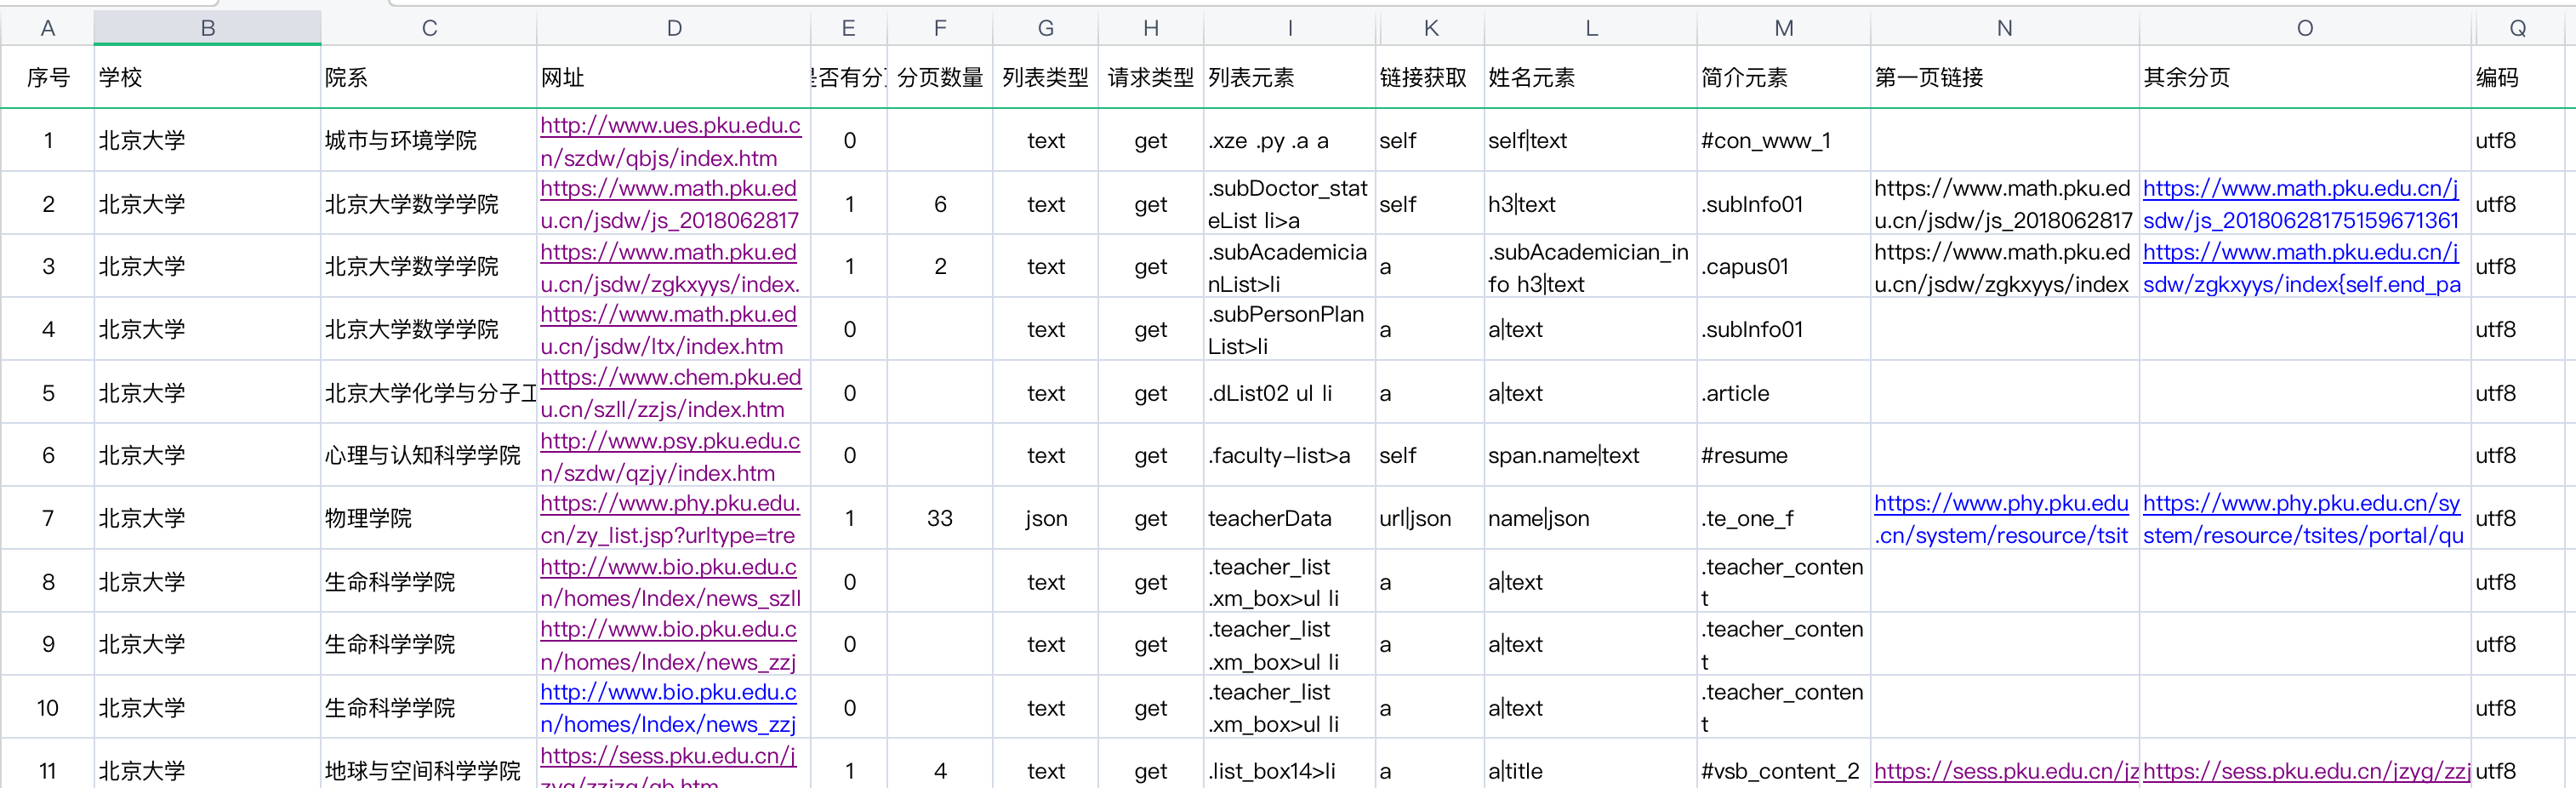Click the 网址 header cell

[x=674, y=77]
